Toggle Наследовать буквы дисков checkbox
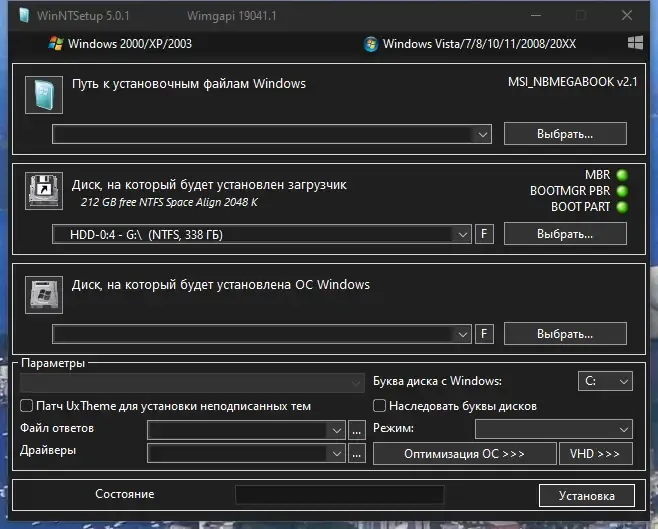 [379, 406]
